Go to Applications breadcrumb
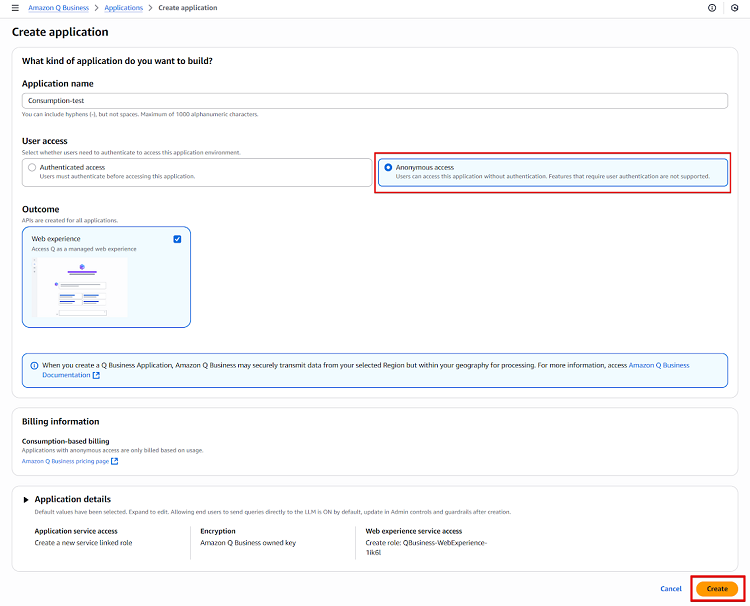Screen dimensions: 750x606 123,8
